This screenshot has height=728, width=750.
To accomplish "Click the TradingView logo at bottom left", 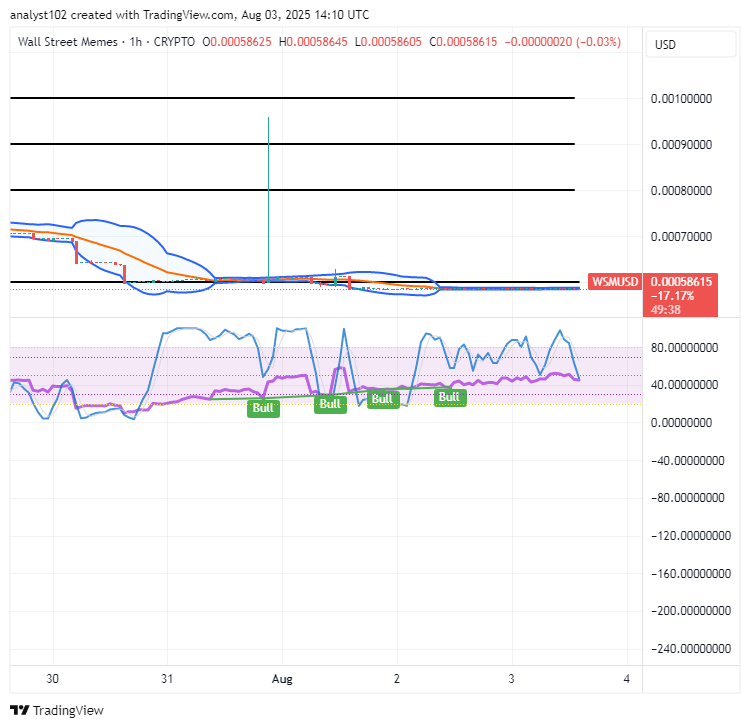I will [56, 710].
